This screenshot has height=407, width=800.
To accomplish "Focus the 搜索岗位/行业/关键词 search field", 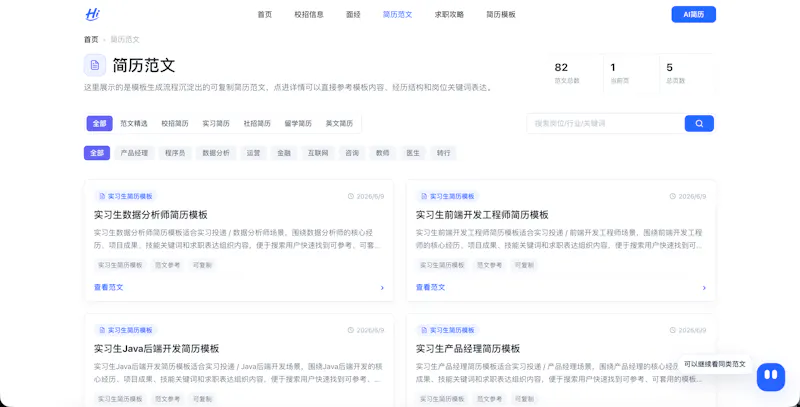I will pyautogui.click(x=606, y=123).
